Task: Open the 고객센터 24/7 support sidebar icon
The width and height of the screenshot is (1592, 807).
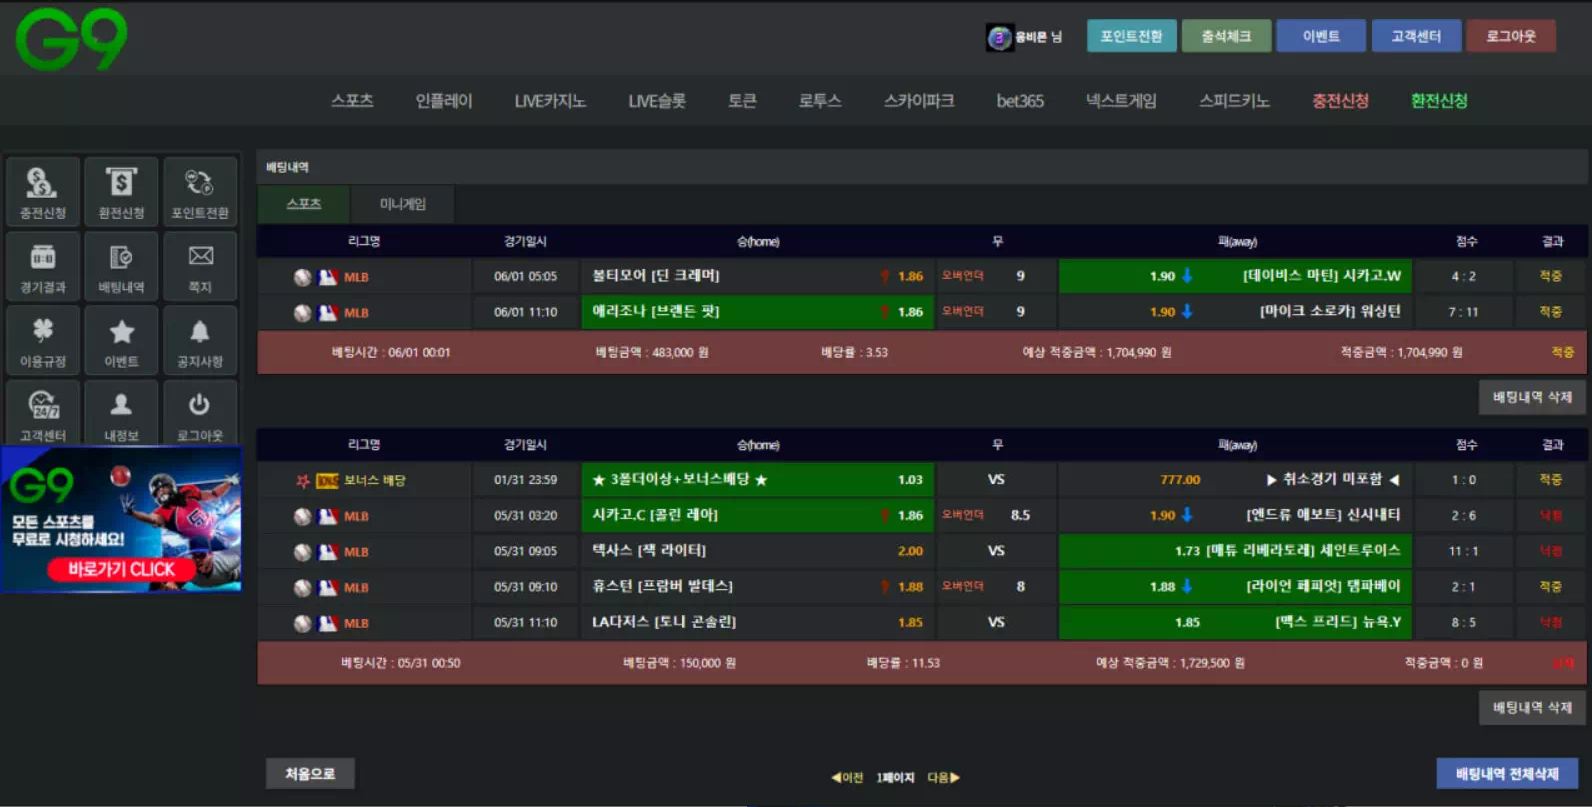Action: point(43,412)
